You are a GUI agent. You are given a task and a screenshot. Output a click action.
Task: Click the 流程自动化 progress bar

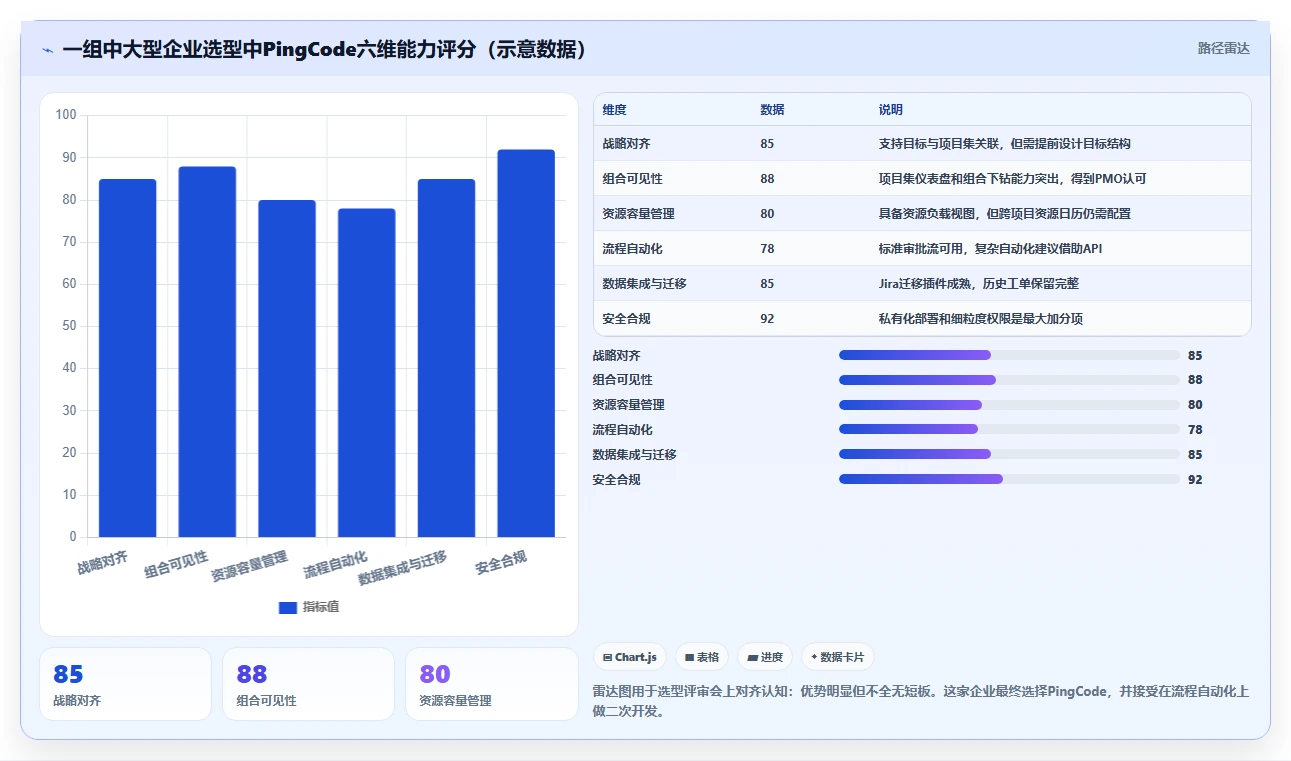coord(1009,429)
